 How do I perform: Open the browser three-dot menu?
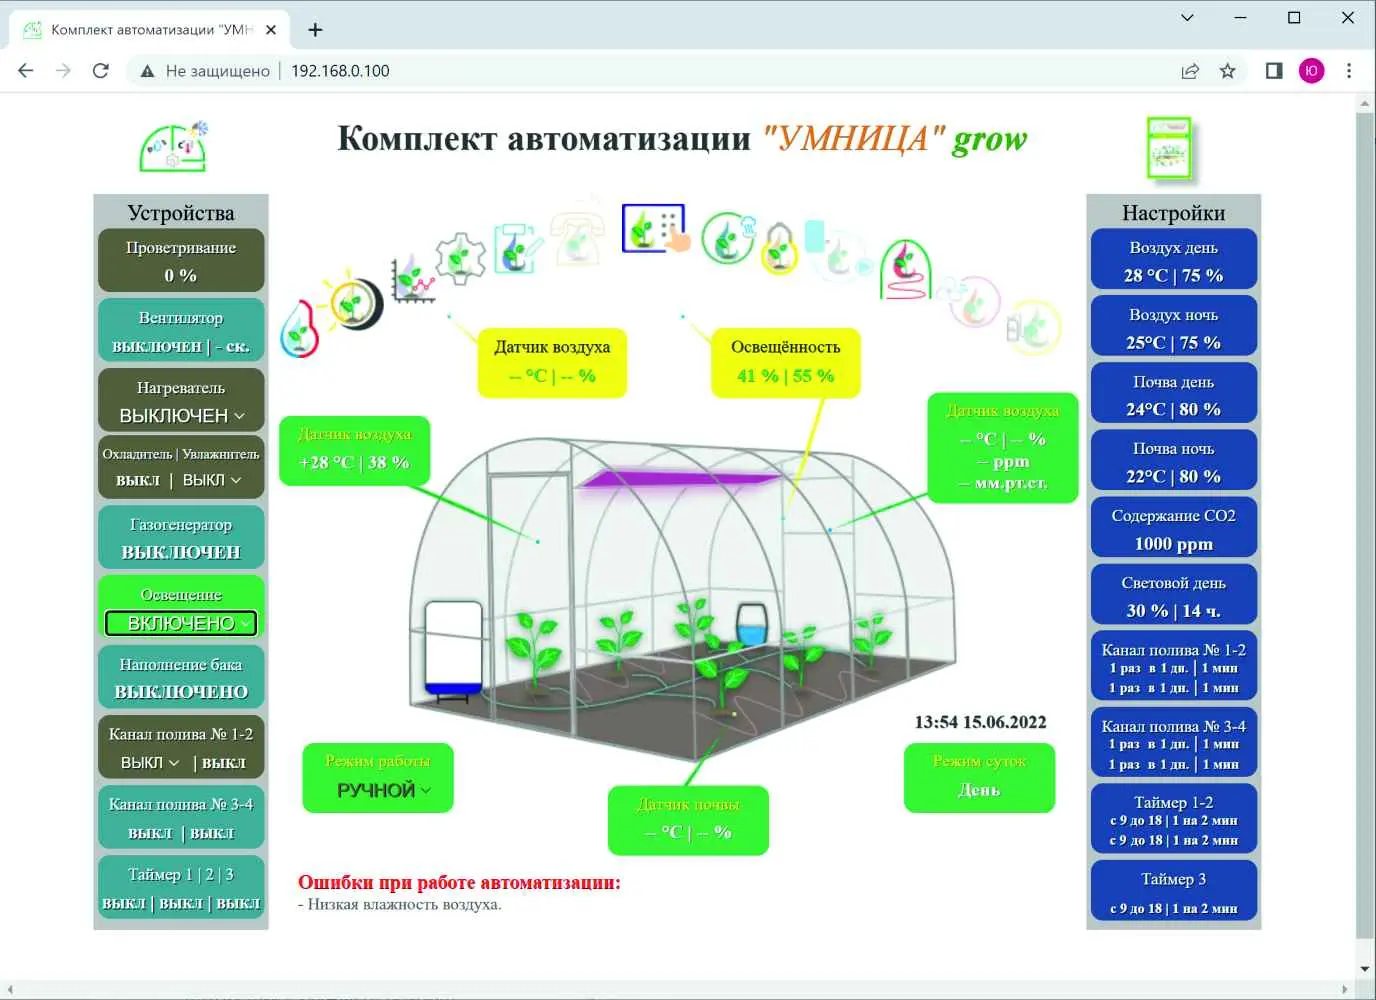coord(1349,71)
